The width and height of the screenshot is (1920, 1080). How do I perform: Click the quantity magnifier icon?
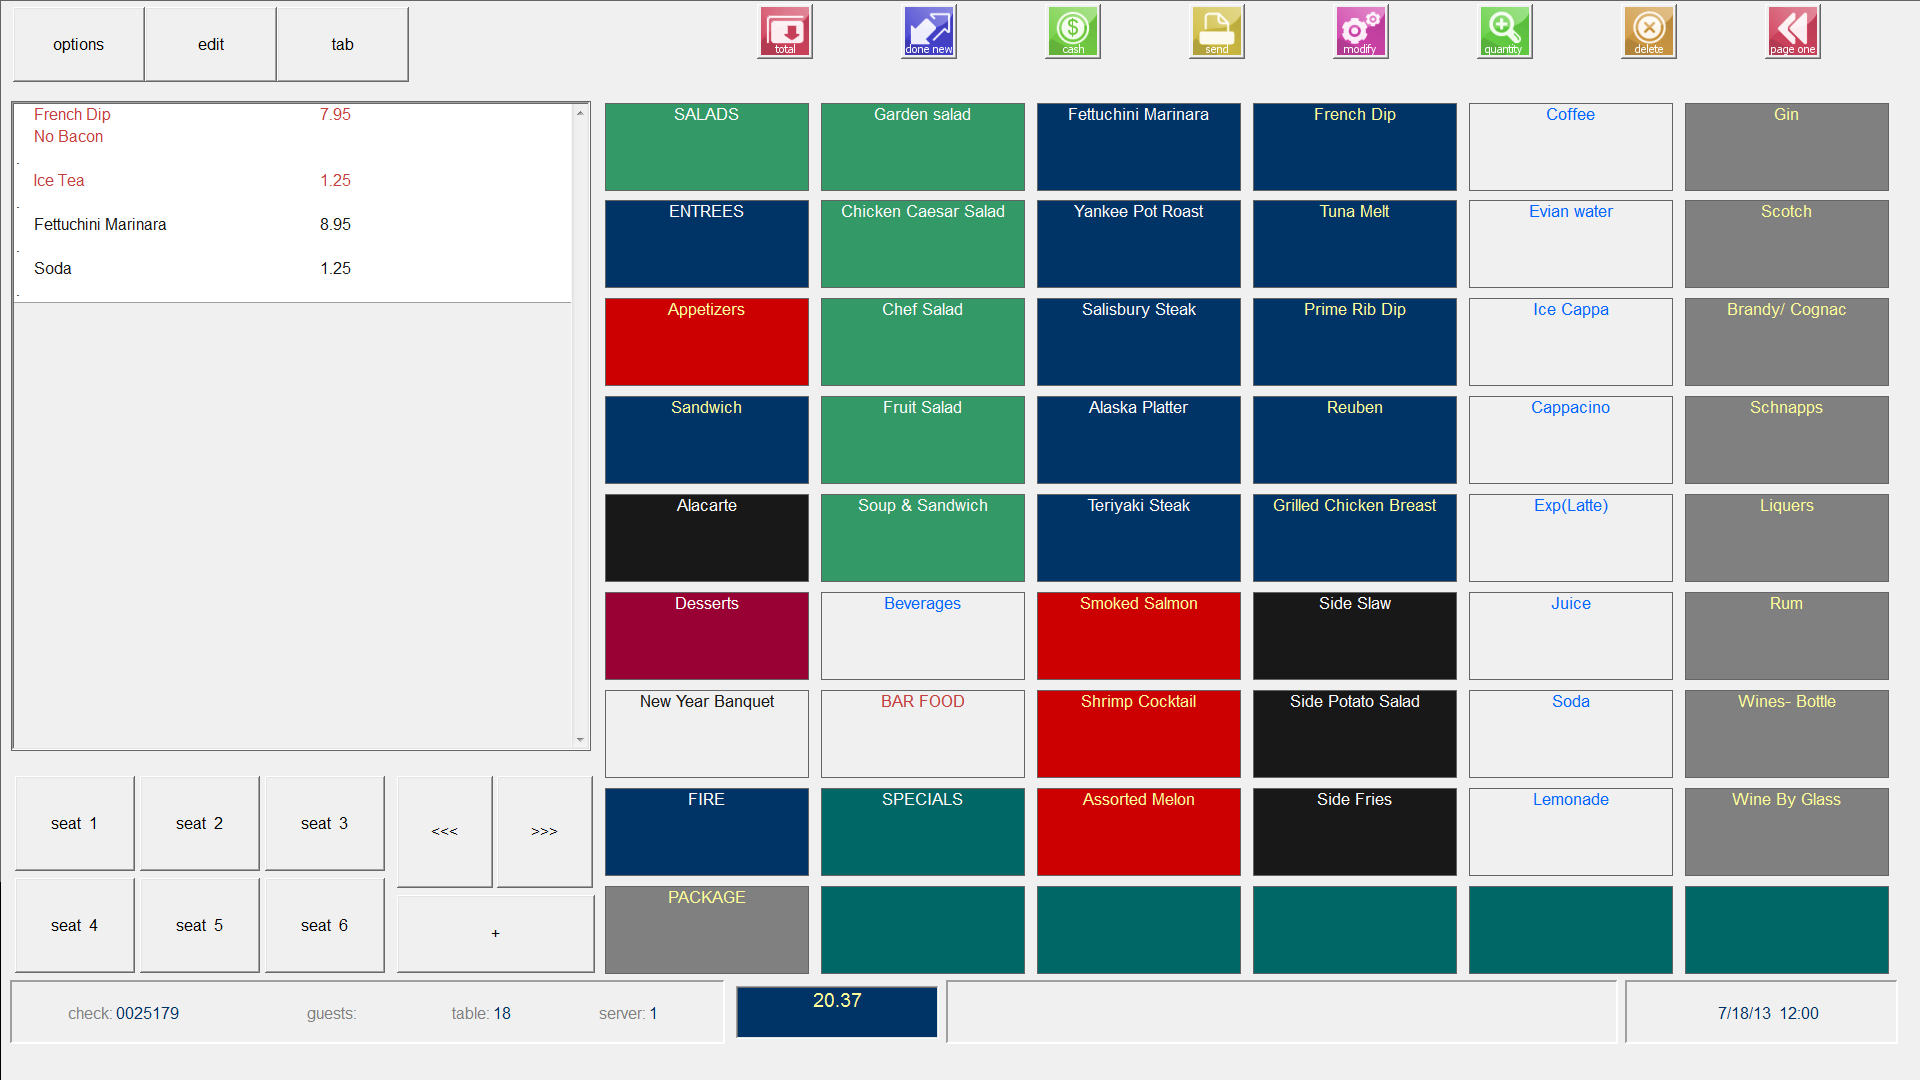pyautogui.click(x=1505, y=32)
